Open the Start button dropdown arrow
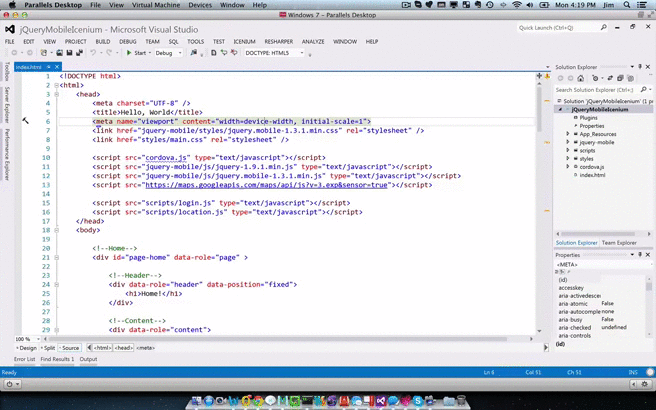The height and width of the screenshot is (410, 656). (150, 53)
